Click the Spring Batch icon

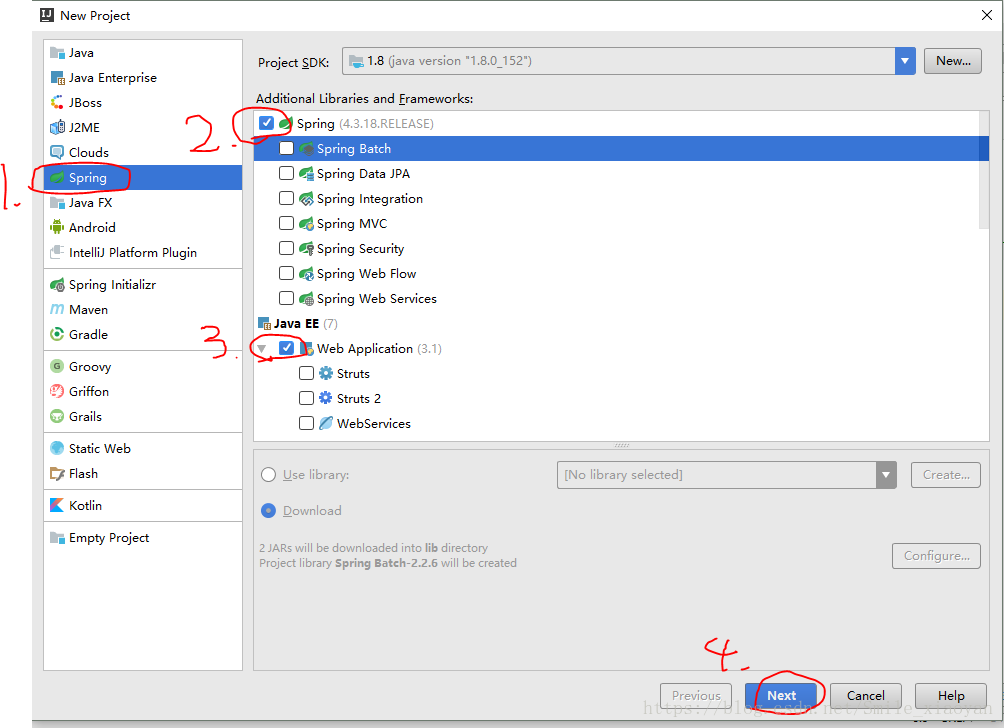(307, 149)
